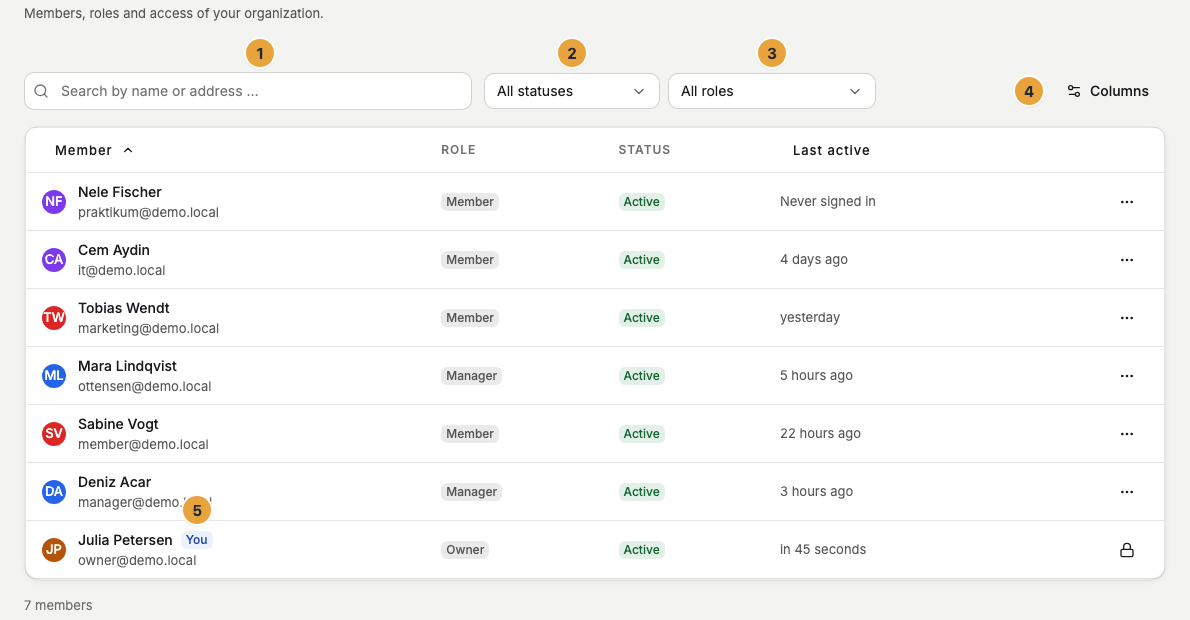Open actions menu for Mara Lindqvist
1190x620 pixels.
(x=1126, y=376)
